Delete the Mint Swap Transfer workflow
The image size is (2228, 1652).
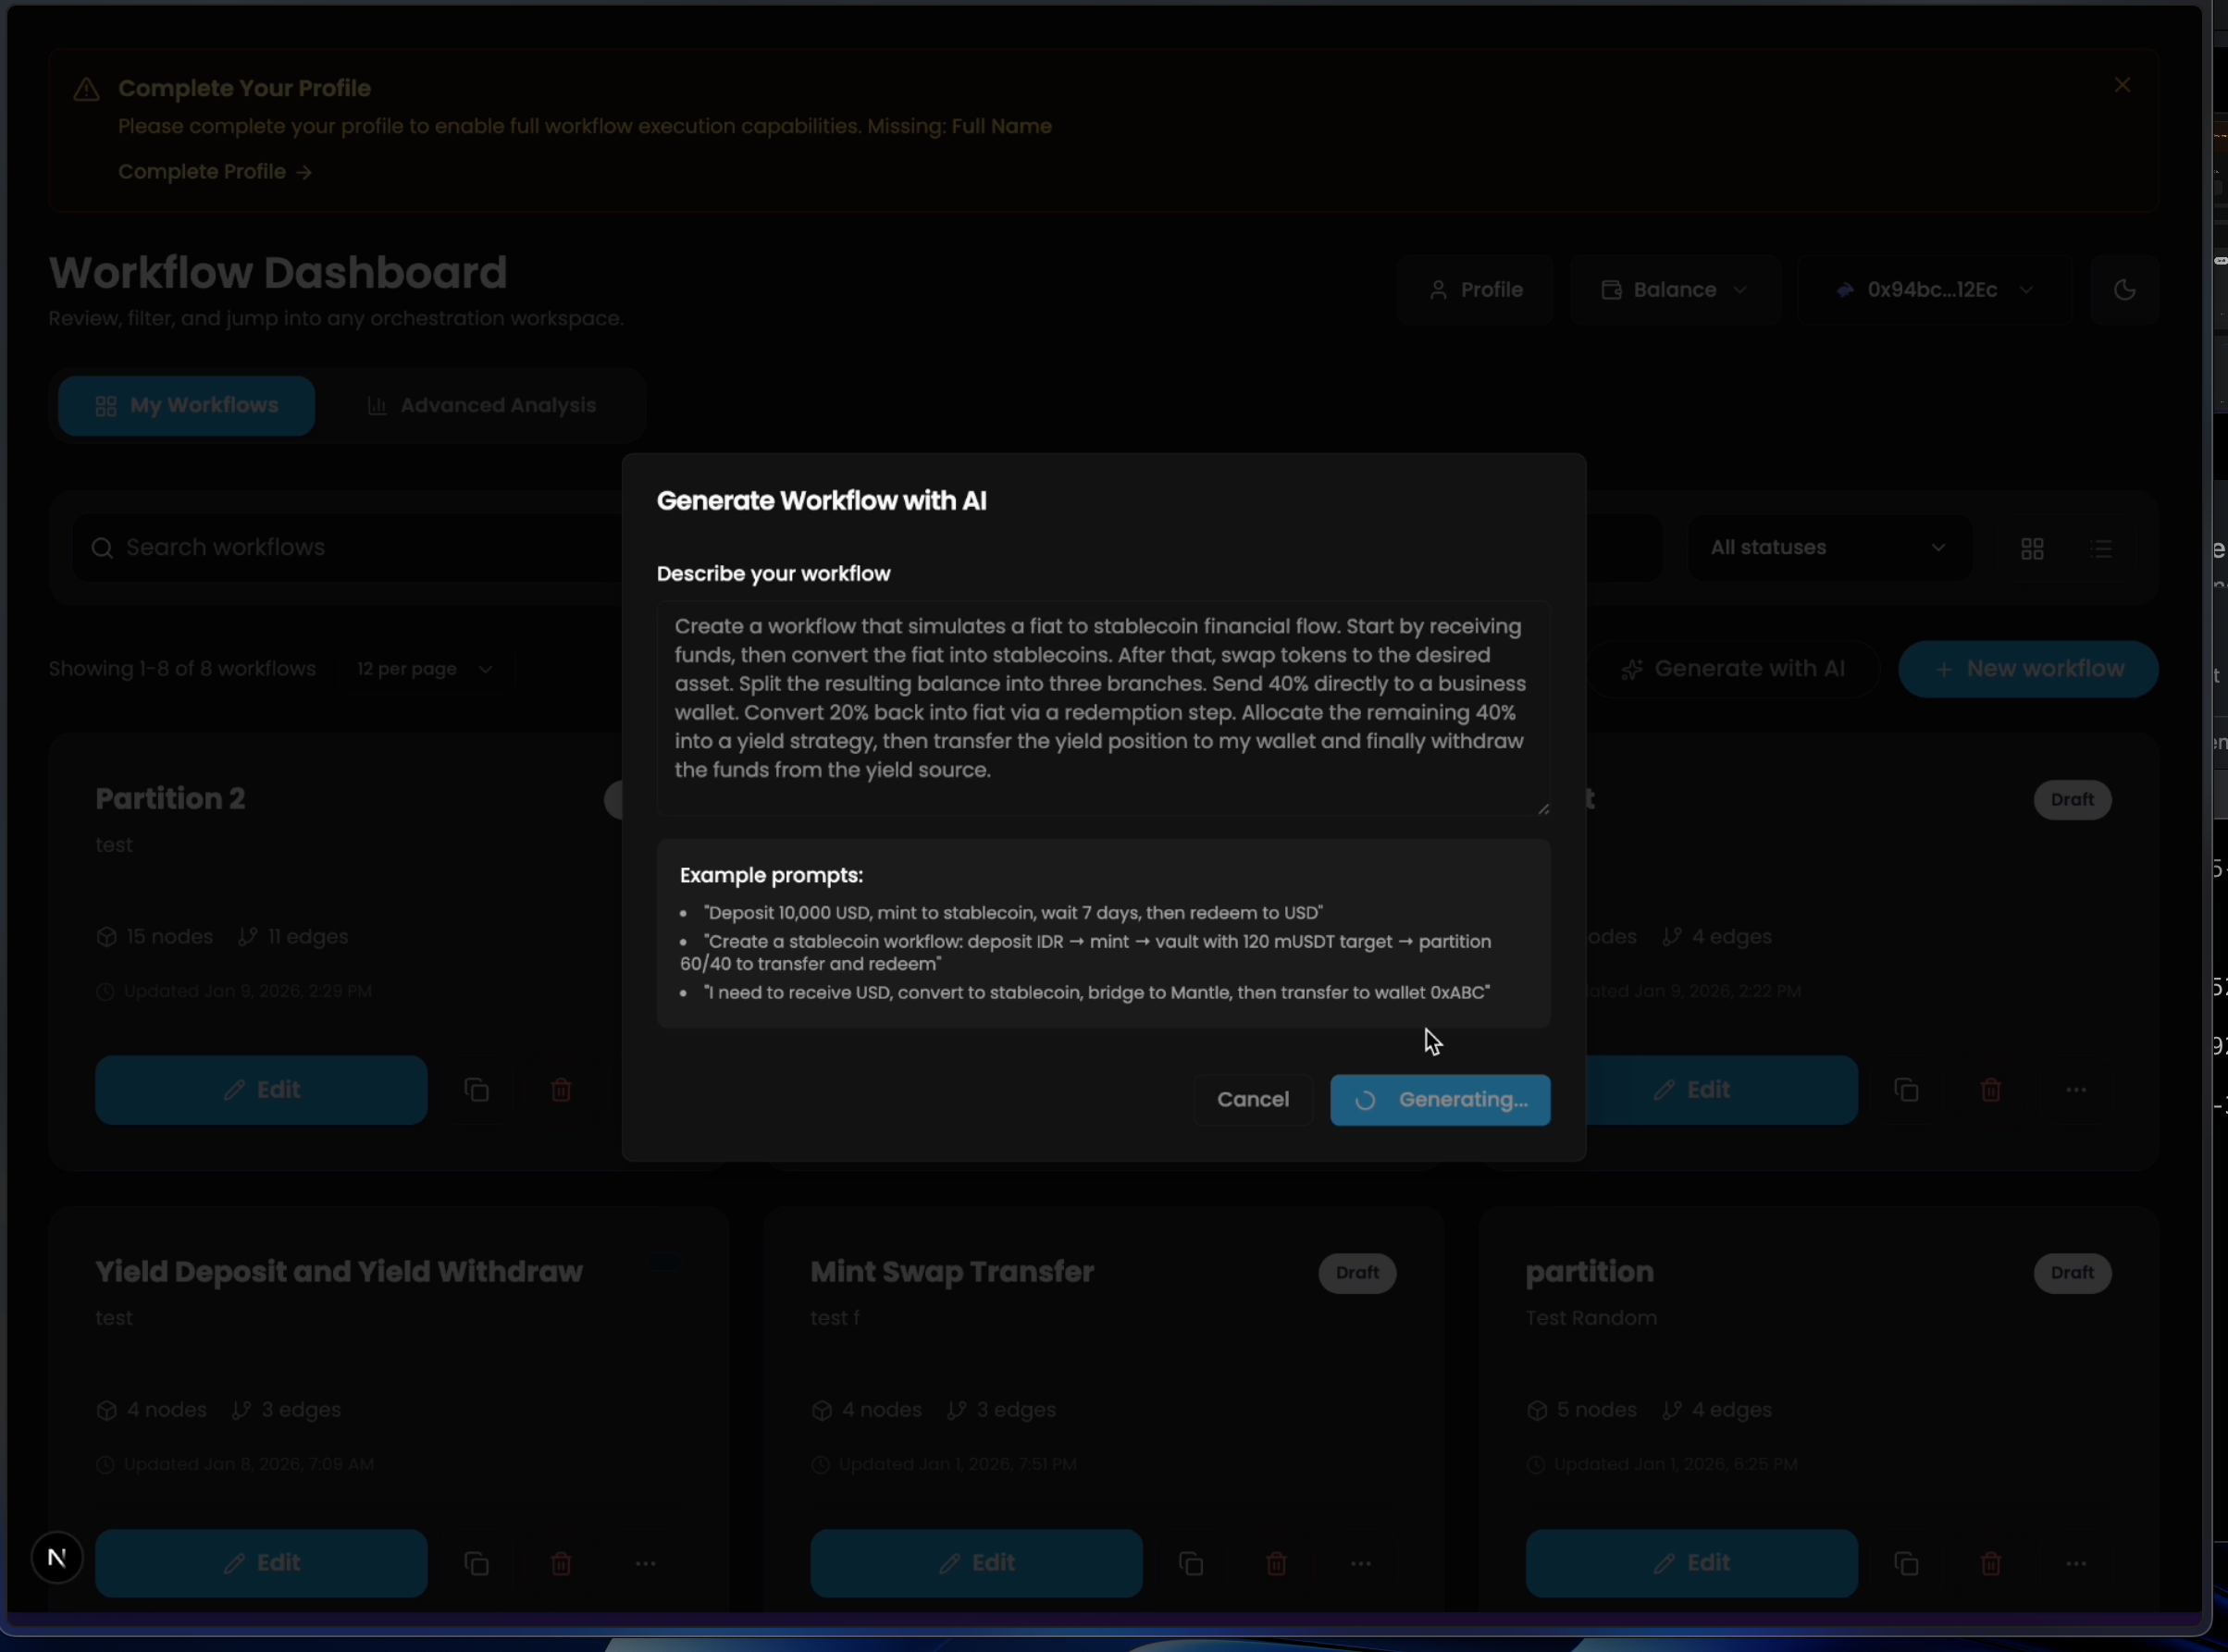point(1276,1563)
